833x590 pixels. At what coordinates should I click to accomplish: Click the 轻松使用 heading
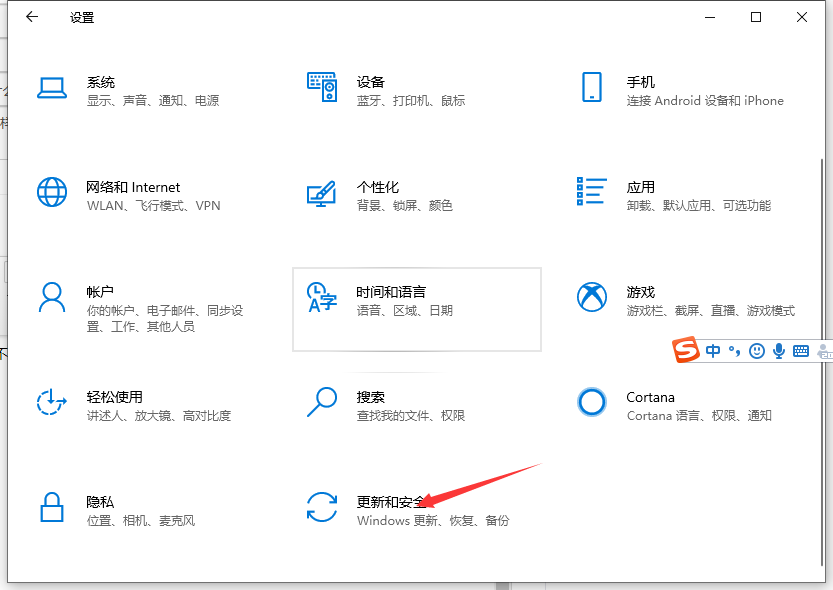tap(115, 397)
